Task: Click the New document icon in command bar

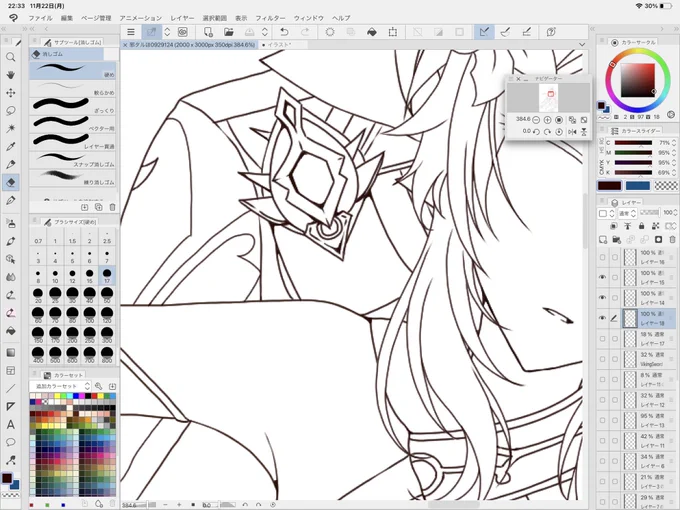Action: [x=208, y=32]
